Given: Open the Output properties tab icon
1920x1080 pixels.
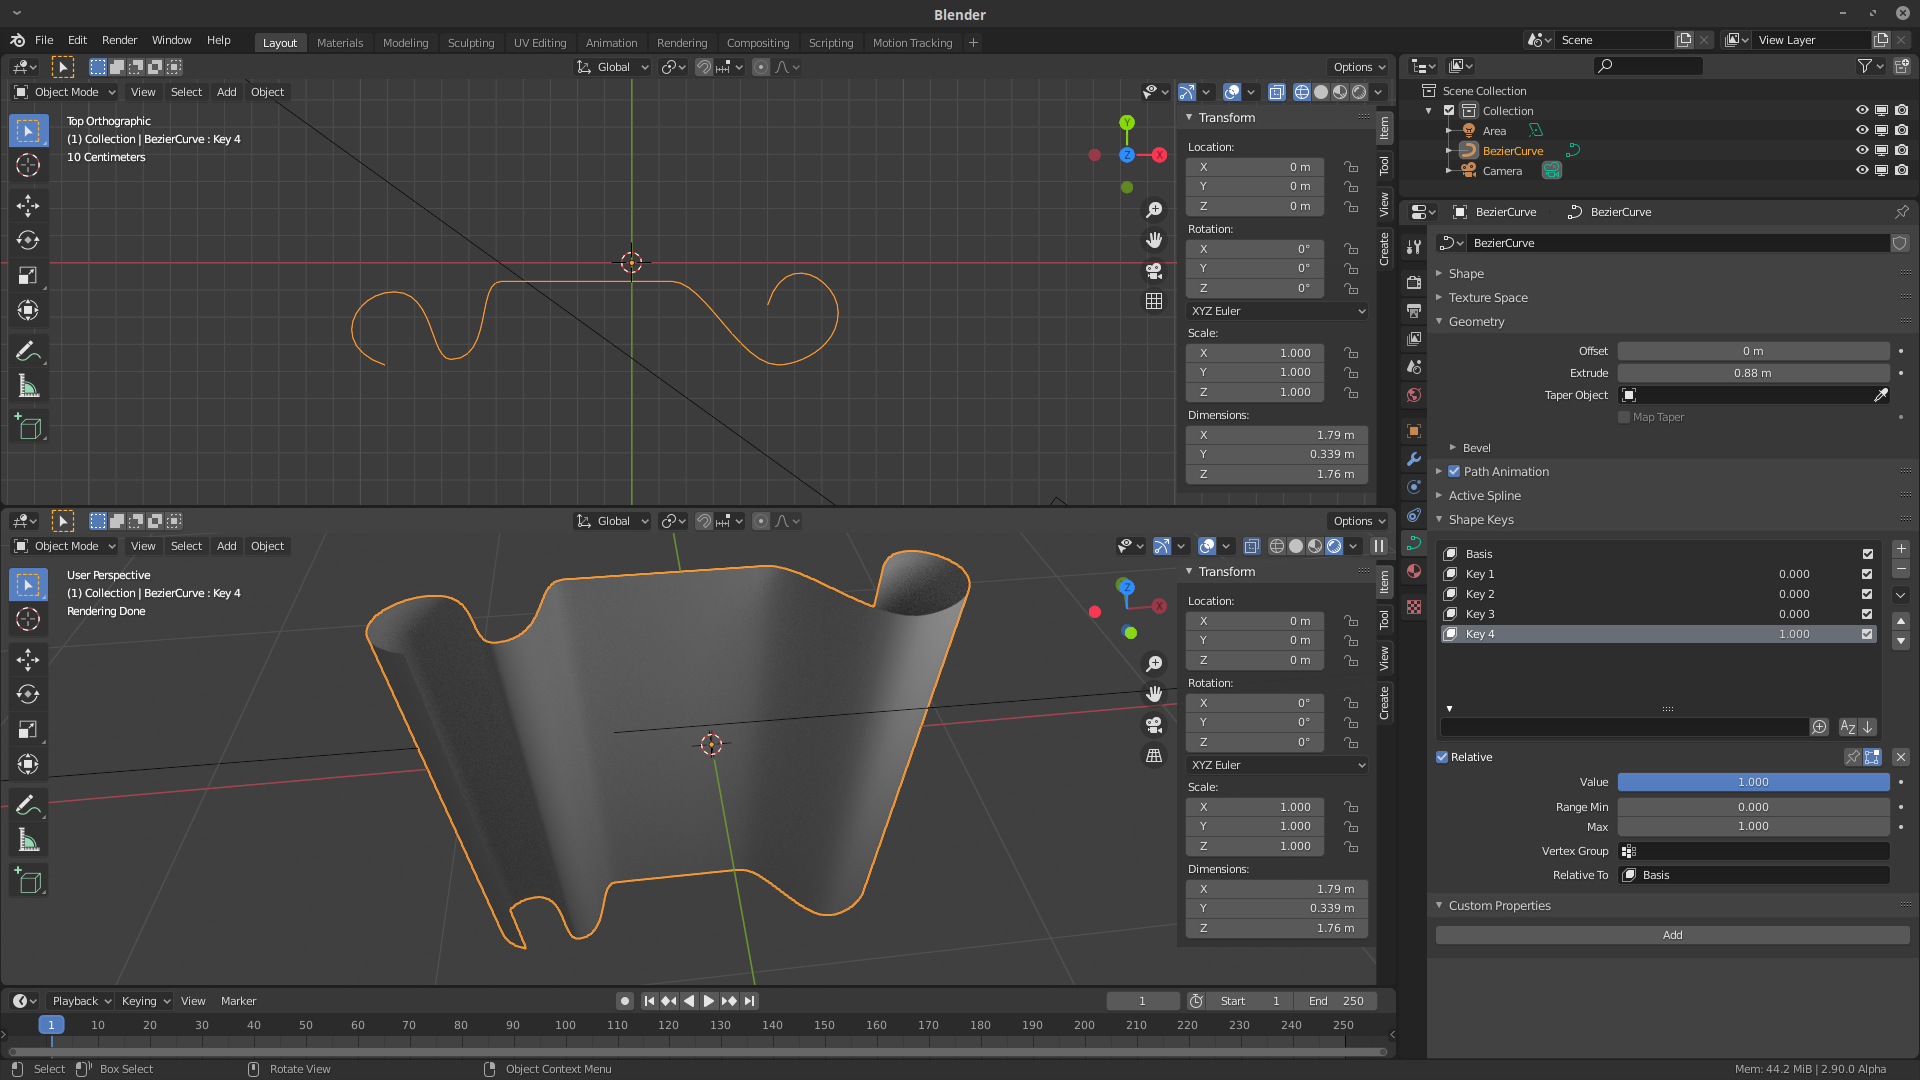Looking at the screenshot, I should coord(1414,311).
